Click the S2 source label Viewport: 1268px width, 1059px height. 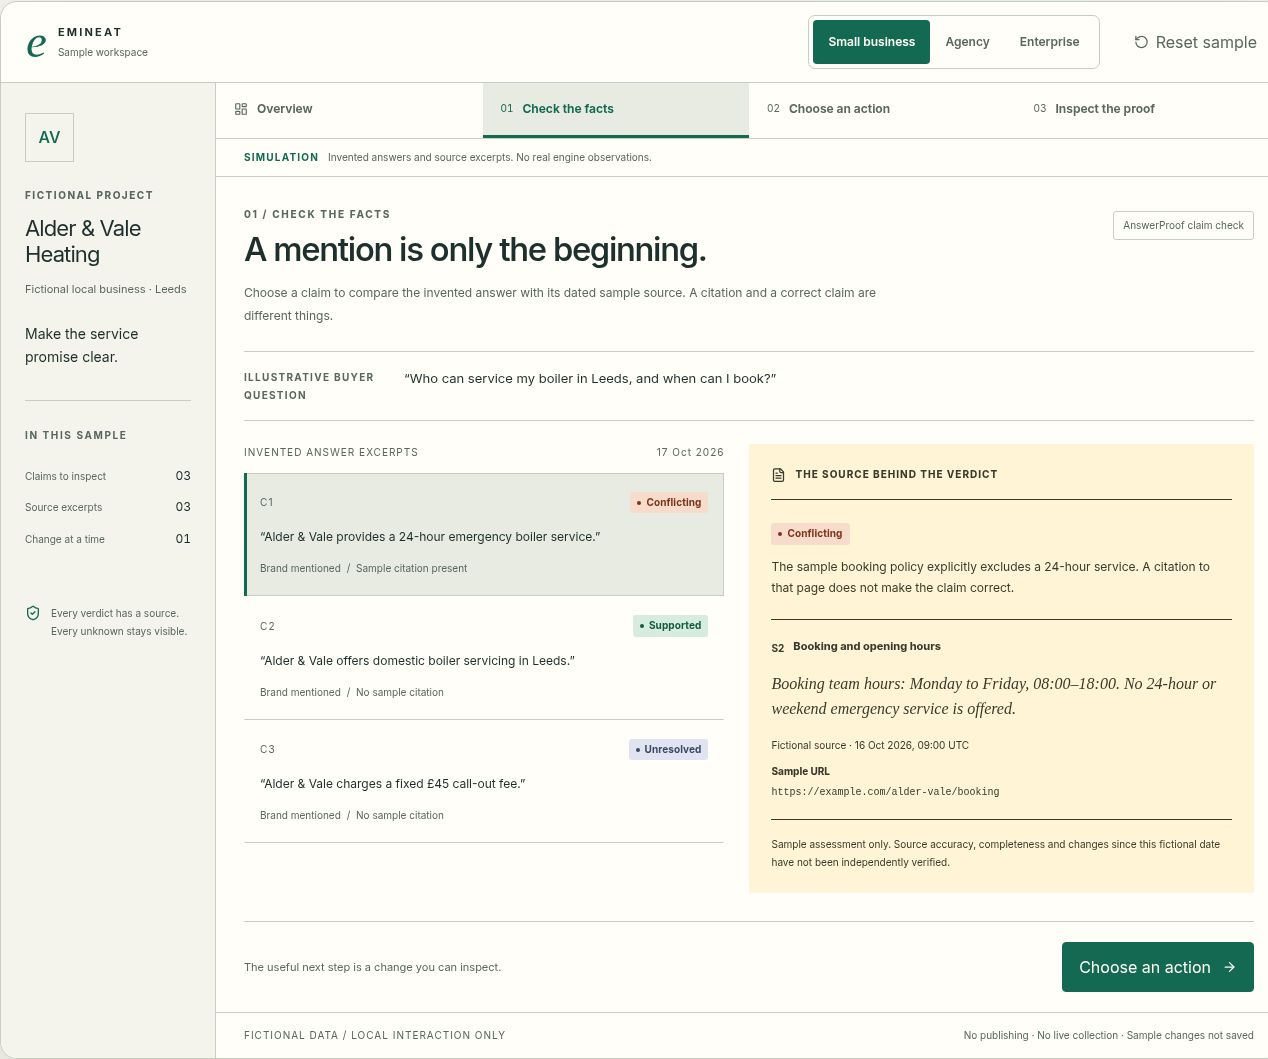click(x=778, y=648)
